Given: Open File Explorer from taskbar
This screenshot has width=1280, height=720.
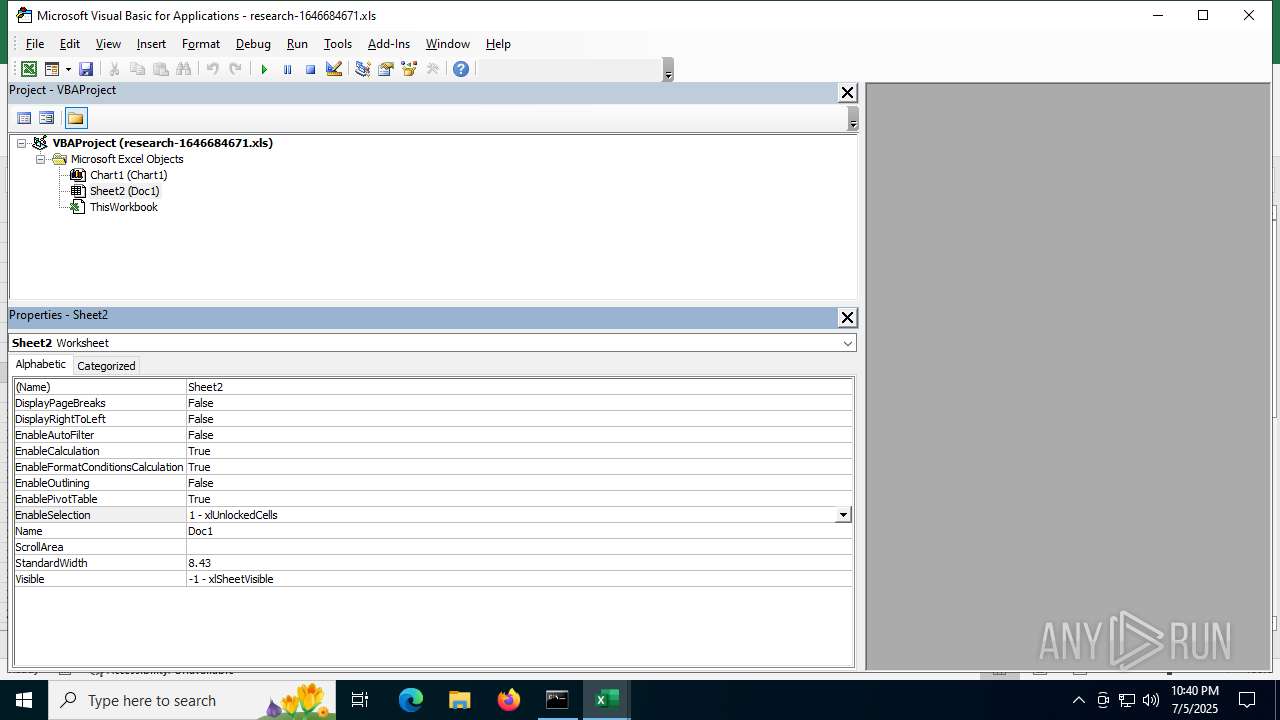Looking at the screenshot, I should [x=459, y=700].
